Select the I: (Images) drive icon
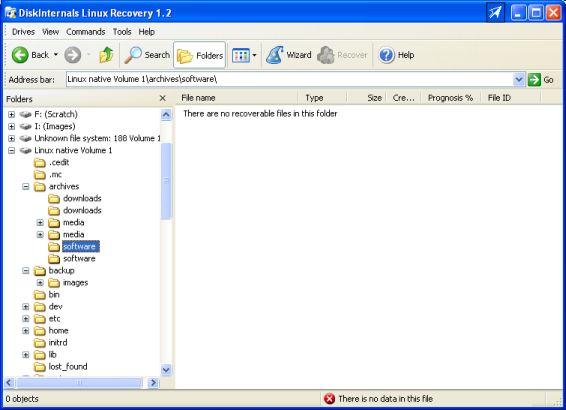The image size is (566, 410). (x=26, y=126)
